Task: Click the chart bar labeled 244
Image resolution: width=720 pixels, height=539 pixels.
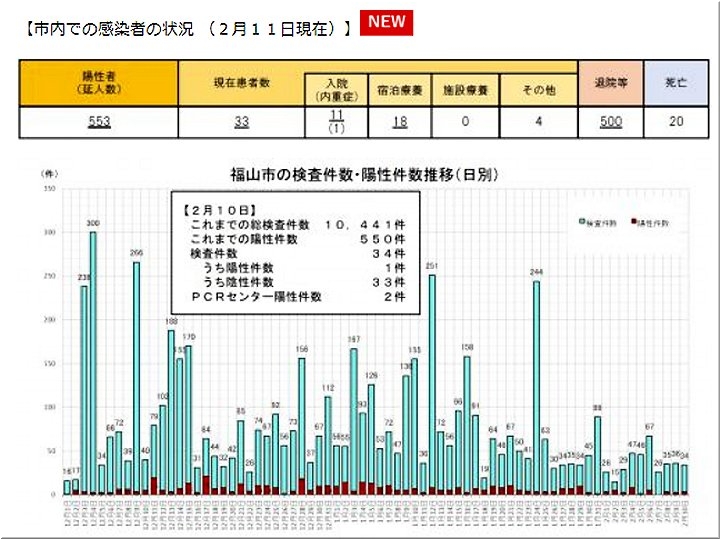Action: 536,385
